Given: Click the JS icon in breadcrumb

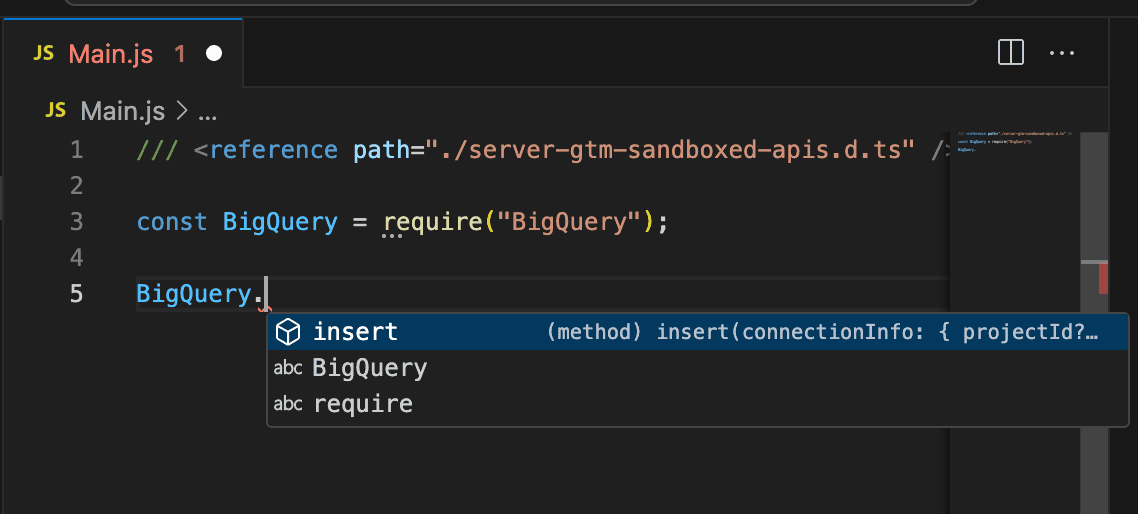Looking at the screenshot, I should pos(56,110).
